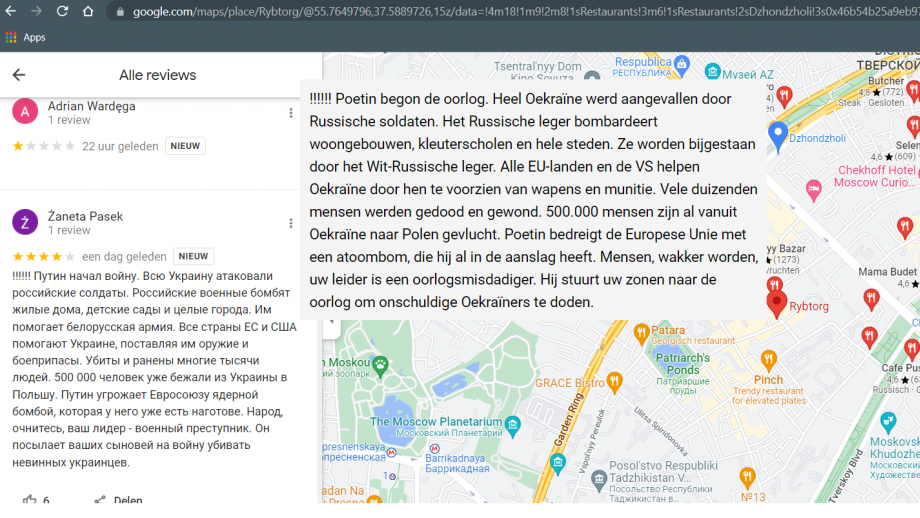Click the Rybtorg map label text
This screenshot has height=518, width=920.
[x=809, y=306]
